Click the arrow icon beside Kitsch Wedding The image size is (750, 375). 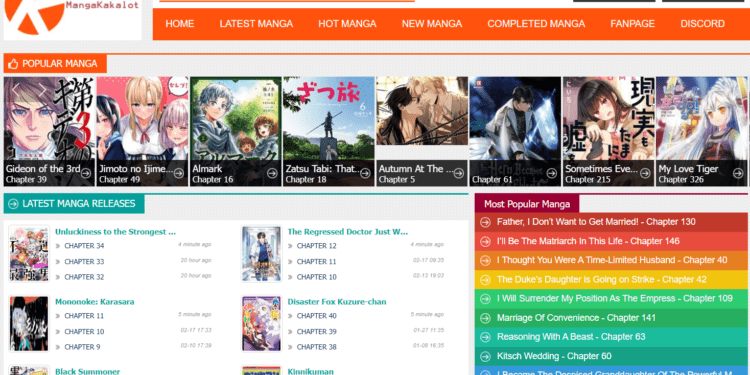click(485, 356)
